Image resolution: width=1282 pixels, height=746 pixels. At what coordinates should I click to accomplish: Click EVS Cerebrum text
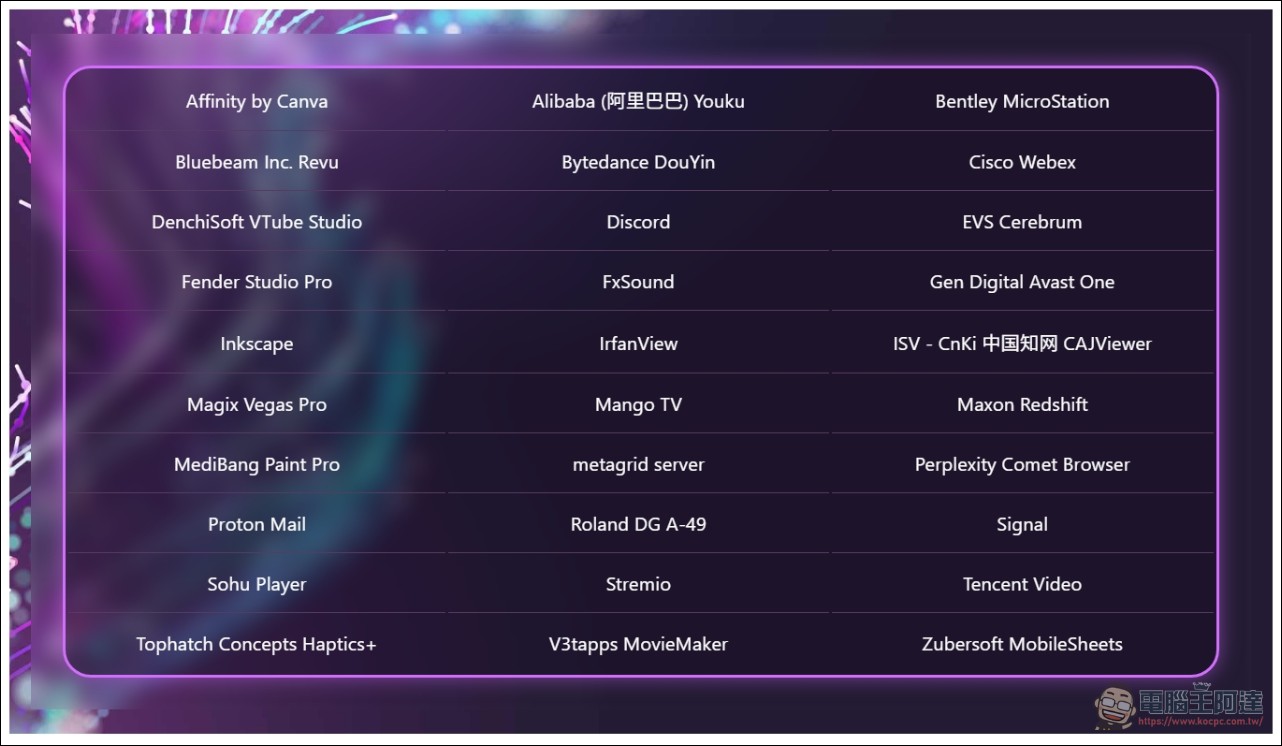coord(1022,222)
